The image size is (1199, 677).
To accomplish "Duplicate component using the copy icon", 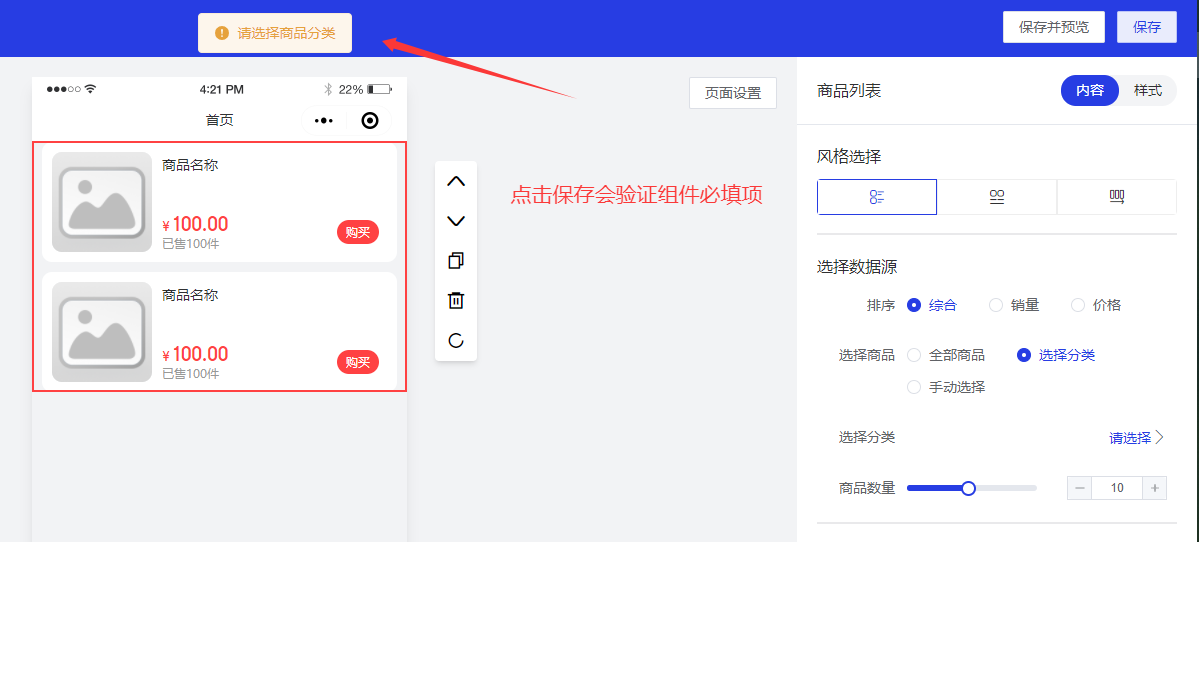I will point(456,261).
